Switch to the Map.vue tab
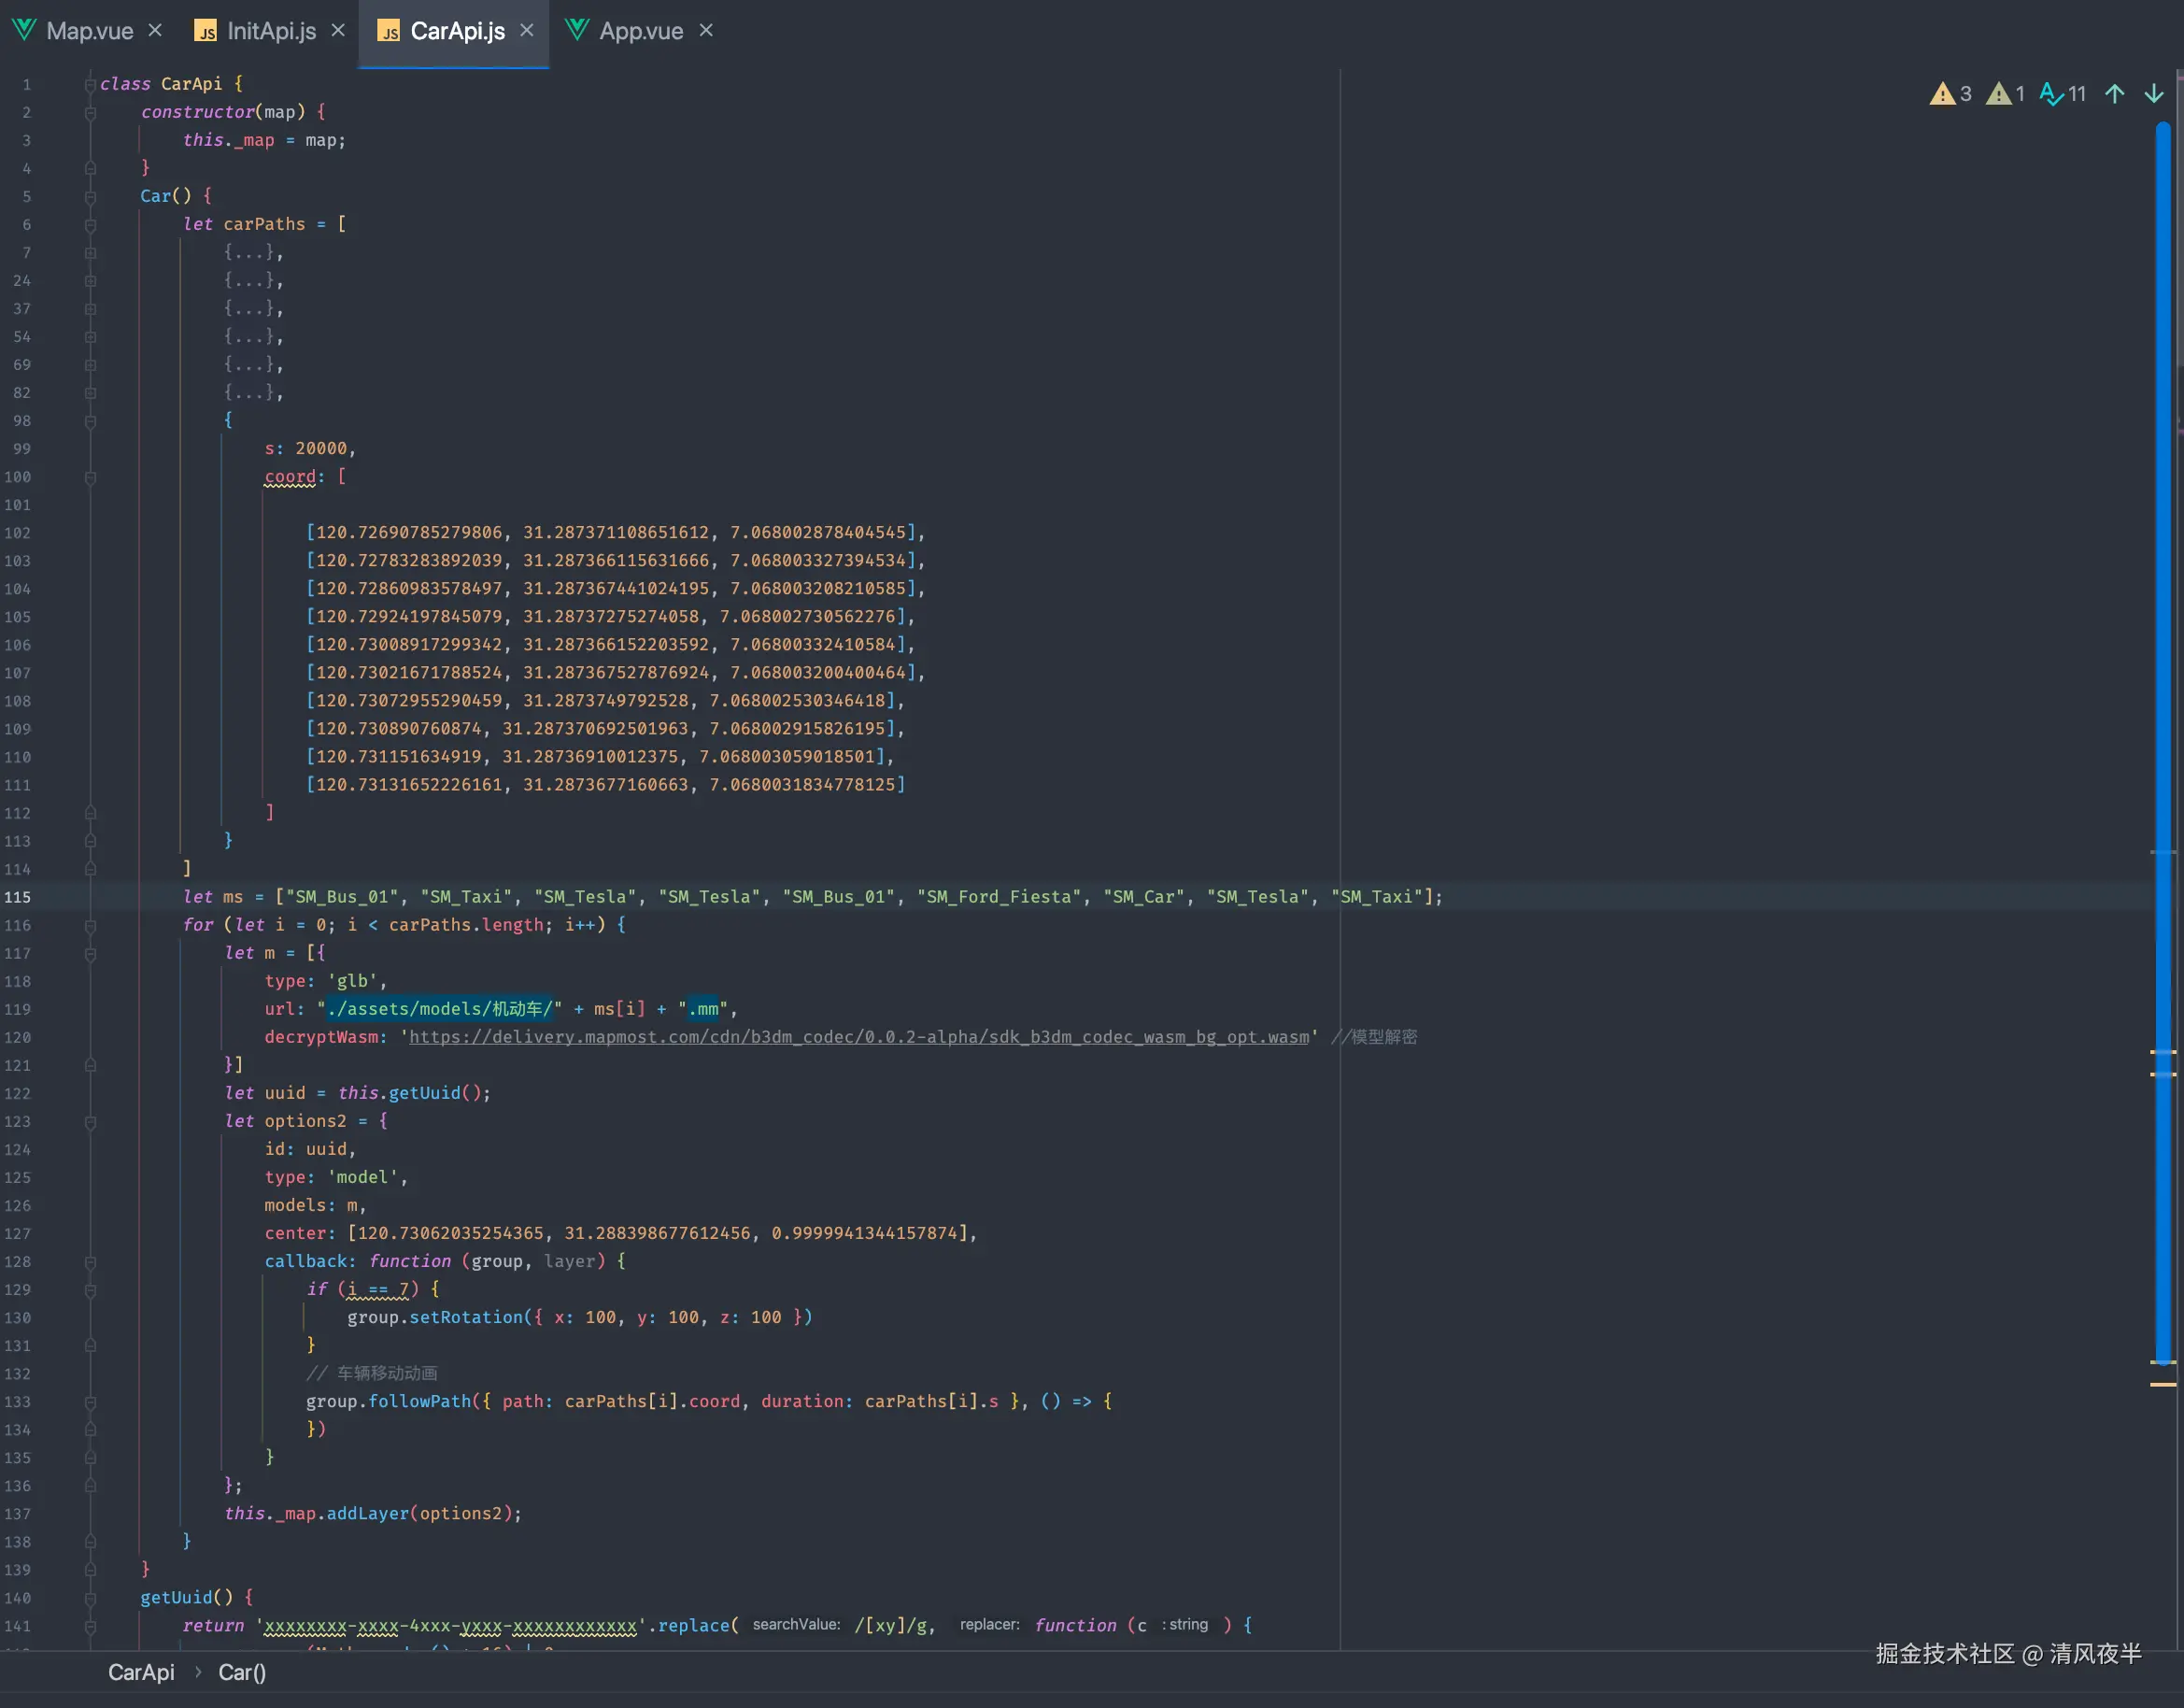 coord(89,31)
